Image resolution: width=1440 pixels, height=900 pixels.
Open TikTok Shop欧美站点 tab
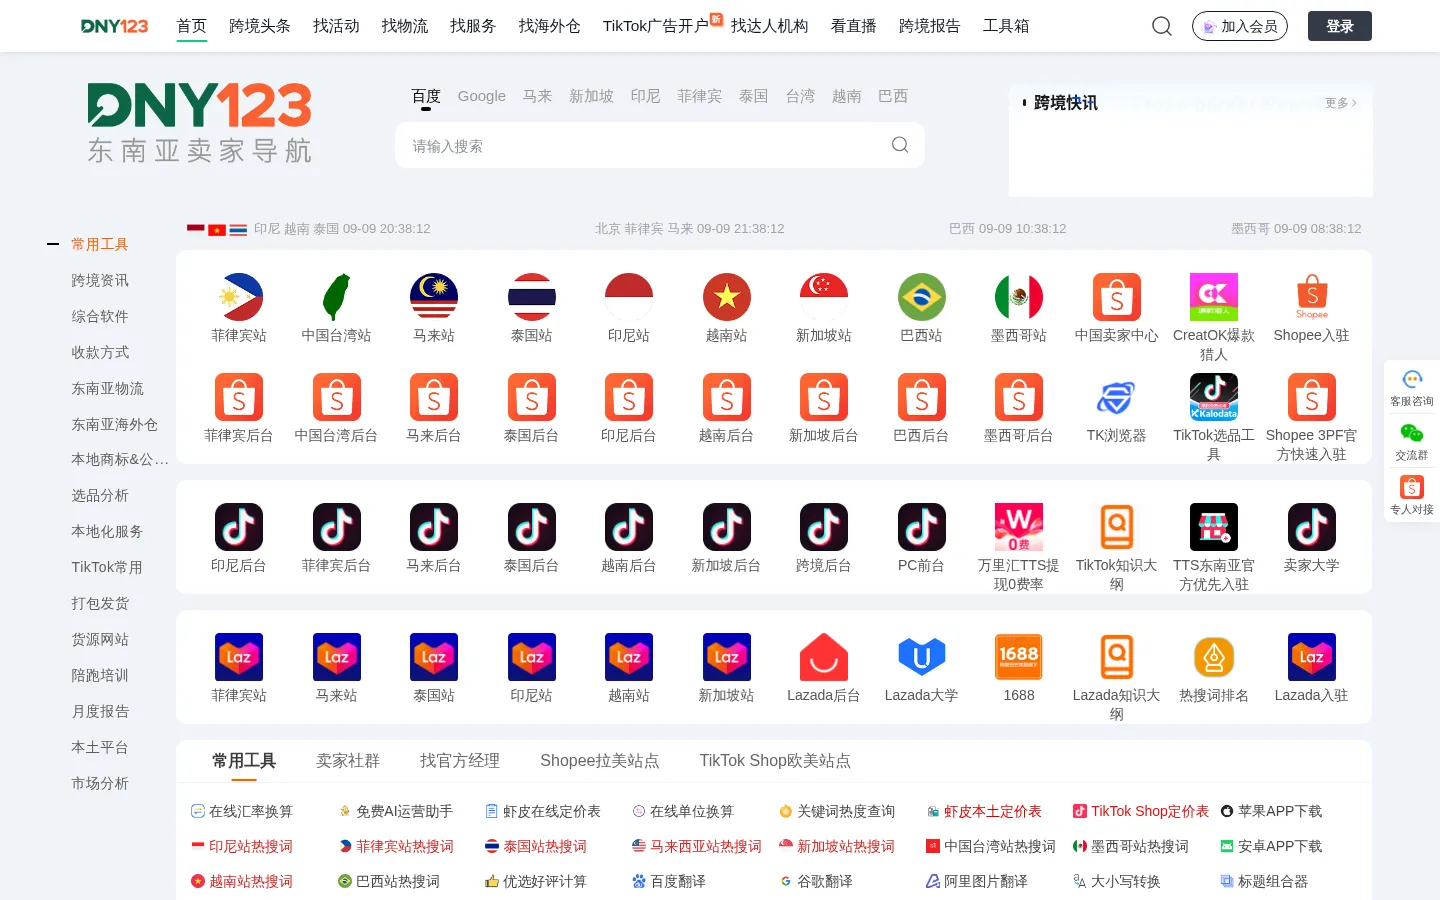tap(775, 761)
